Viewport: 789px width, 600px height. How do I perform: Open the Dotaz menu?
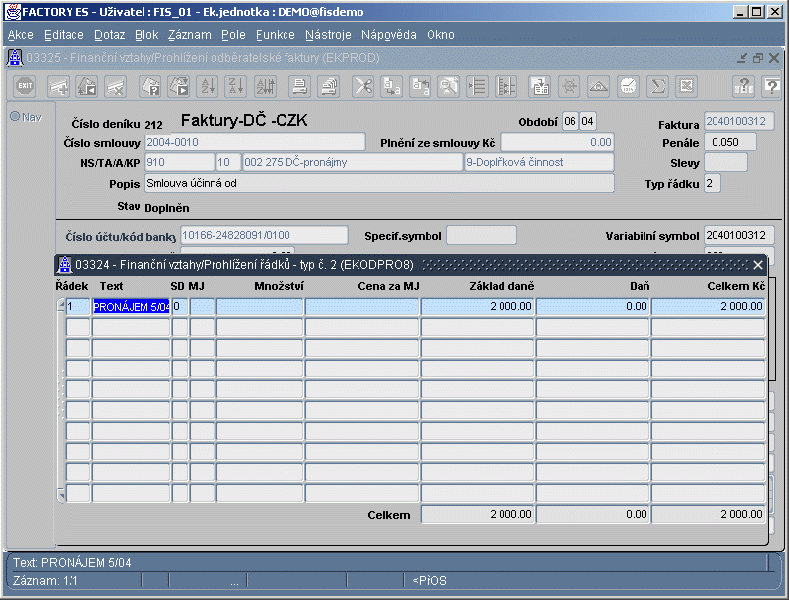pyautogui.click(x=110, y=35)
